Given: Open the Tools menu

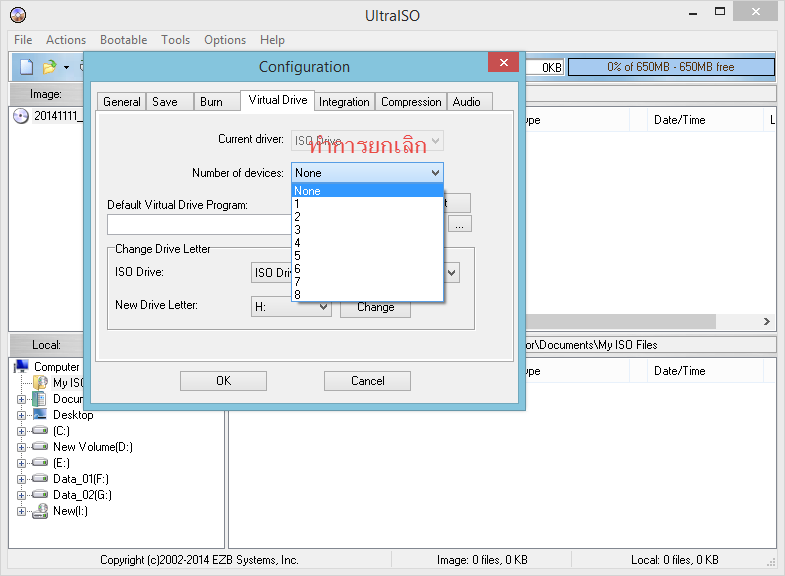Looking at the screenshot, I should [x=175, y=40].
